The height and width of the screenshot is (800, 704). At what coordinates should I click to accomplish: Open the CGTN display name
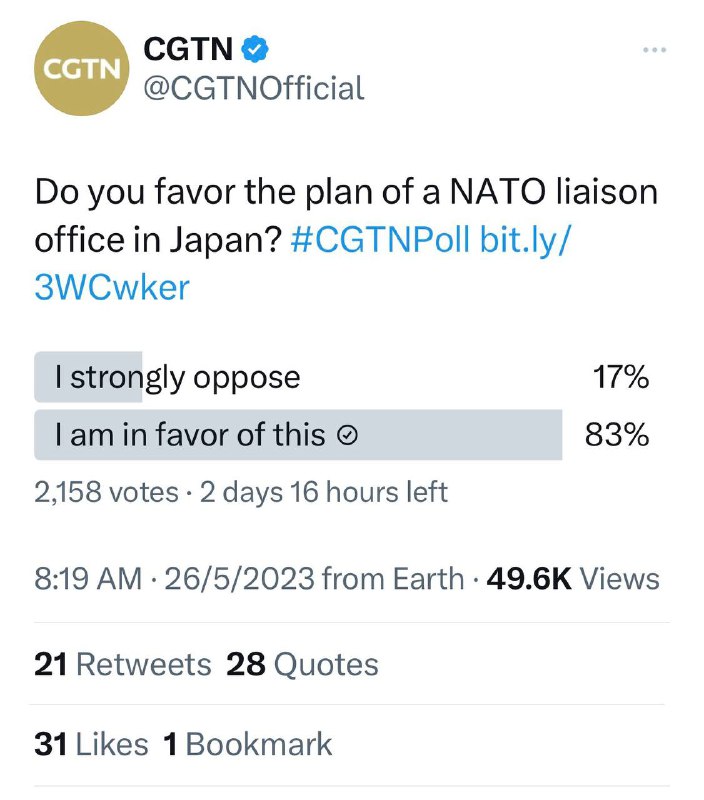click(x=189, y=47)
